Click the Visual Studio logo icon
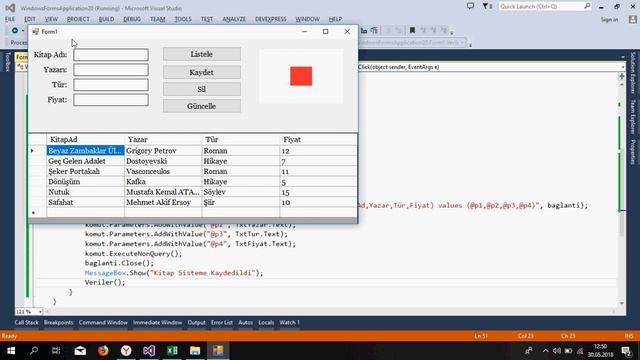 coord(10,8)
